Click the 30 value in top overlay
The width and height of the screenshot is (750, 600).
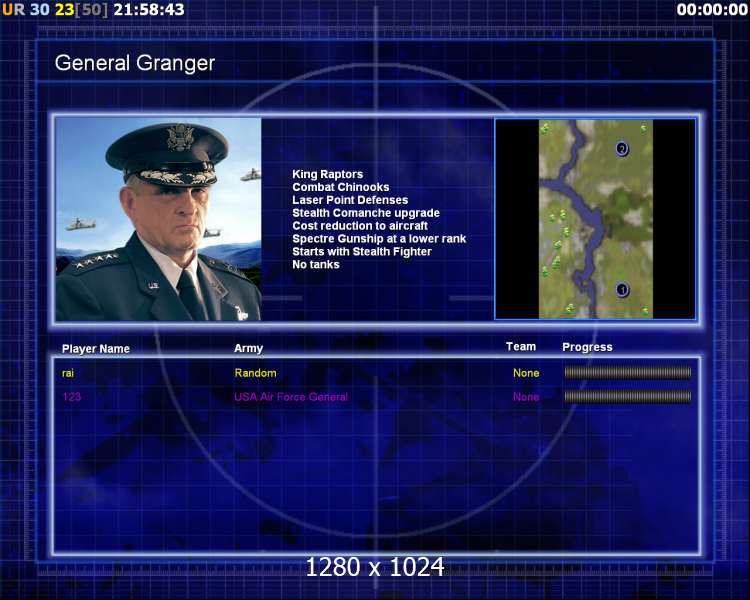(x=40, y=10)
